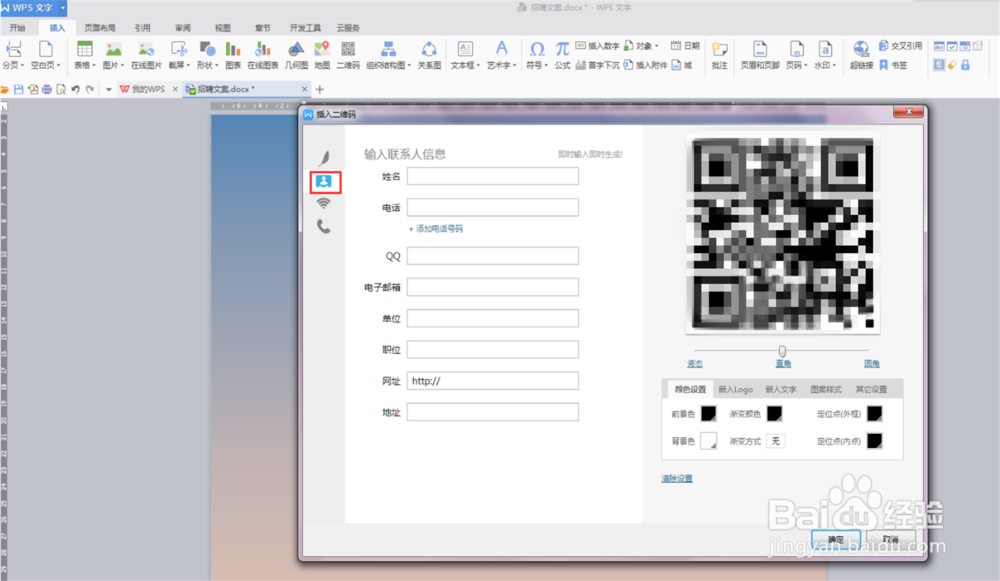Switch to the 图案样式 settings tab

(x=826, y=389)
